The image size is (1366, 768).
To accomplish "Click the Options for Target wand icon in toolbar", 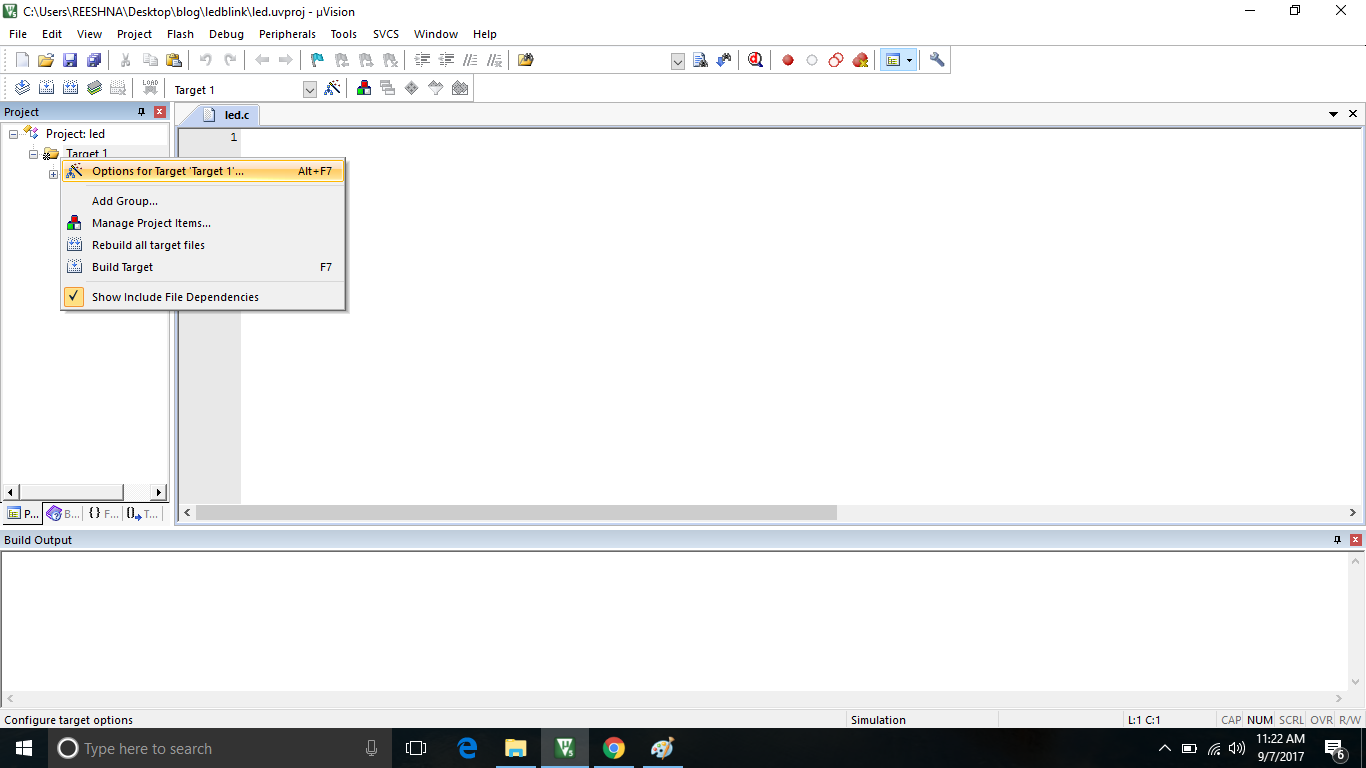I will point(332,88).
